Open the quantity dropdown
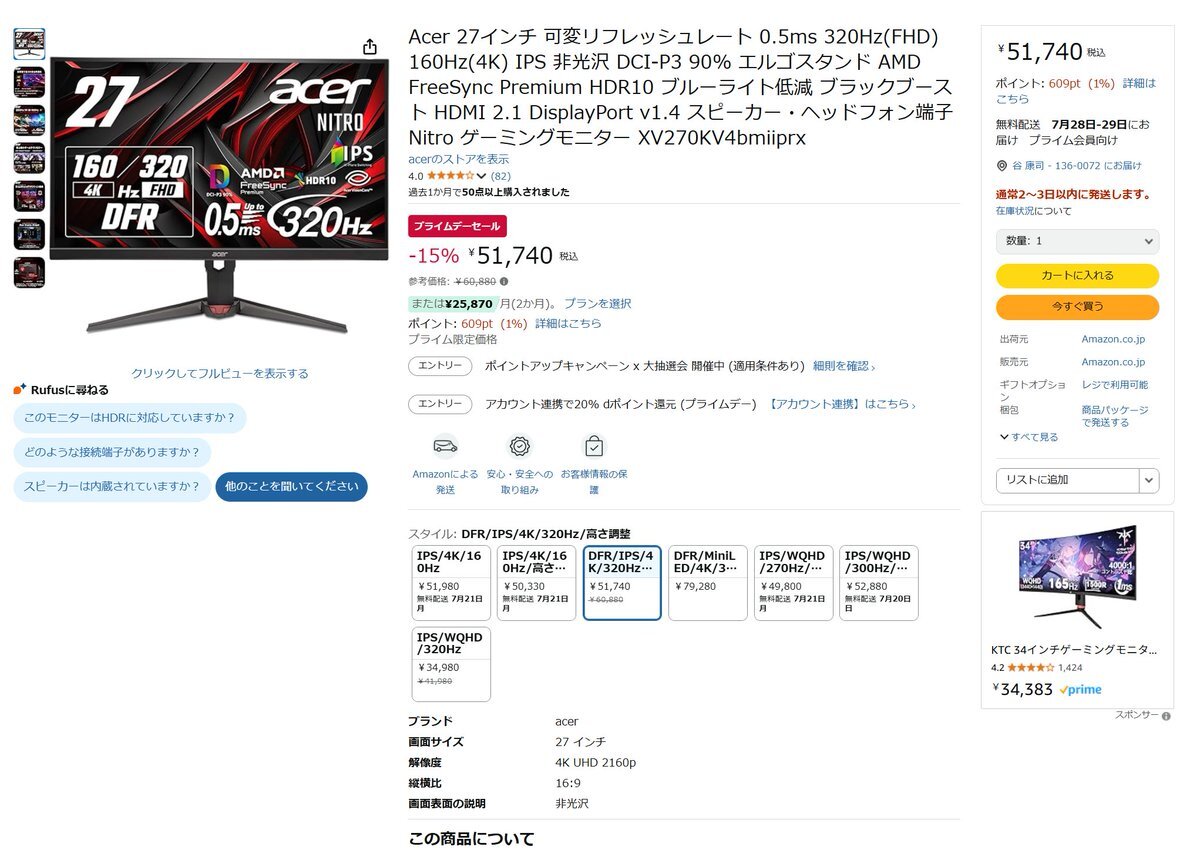 coord(1077,241)
